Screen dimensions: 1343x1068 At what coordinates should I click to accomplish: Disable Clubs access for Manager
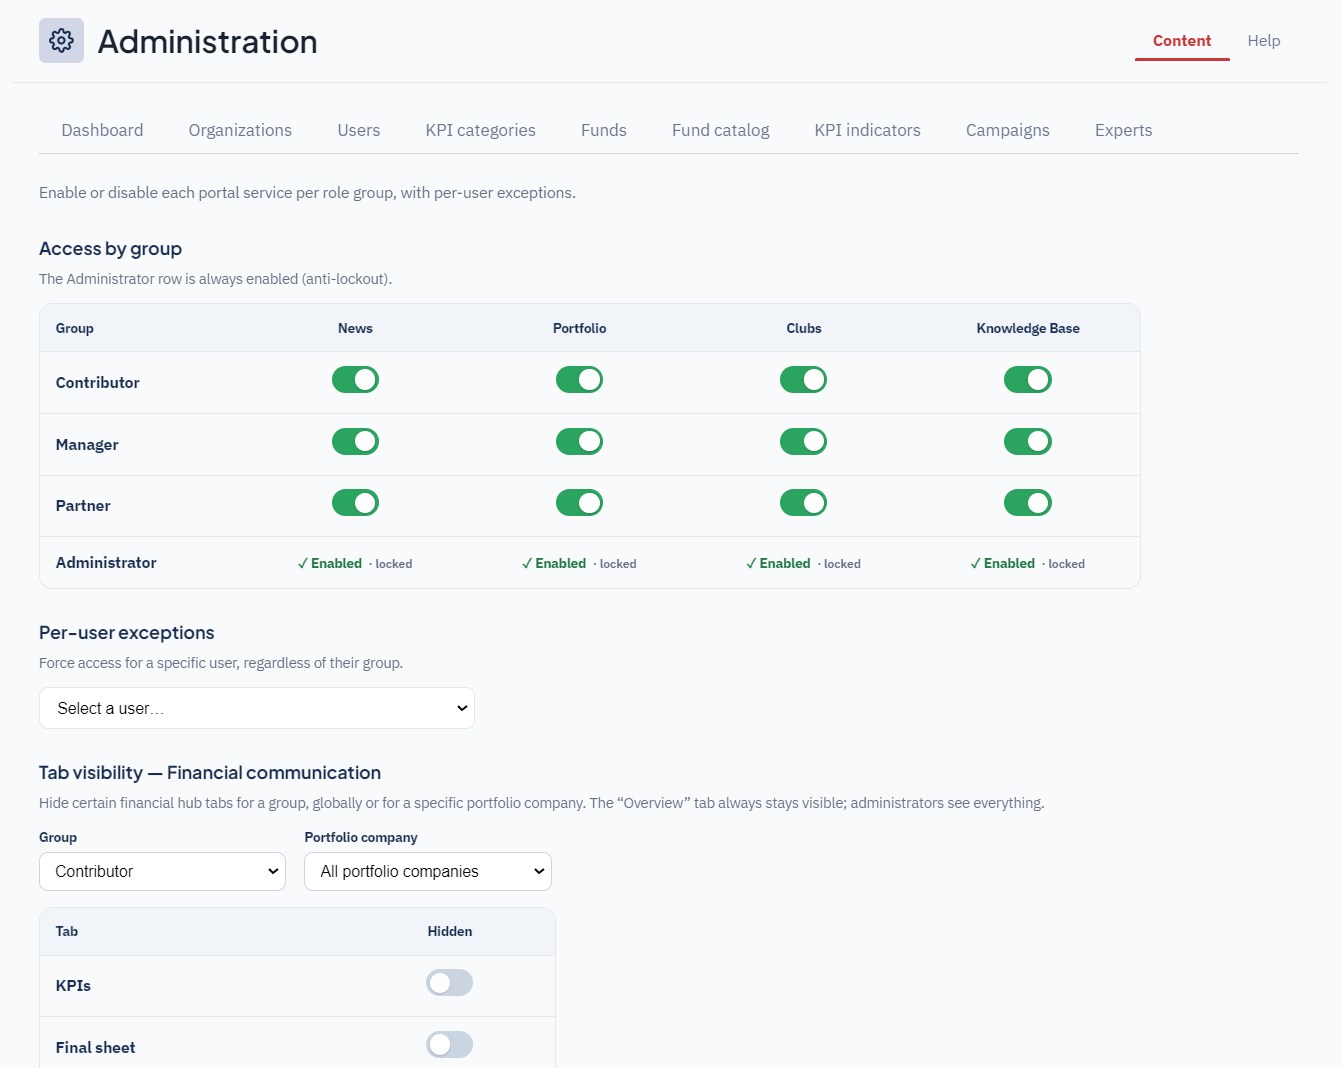click(x=803, y=442)
